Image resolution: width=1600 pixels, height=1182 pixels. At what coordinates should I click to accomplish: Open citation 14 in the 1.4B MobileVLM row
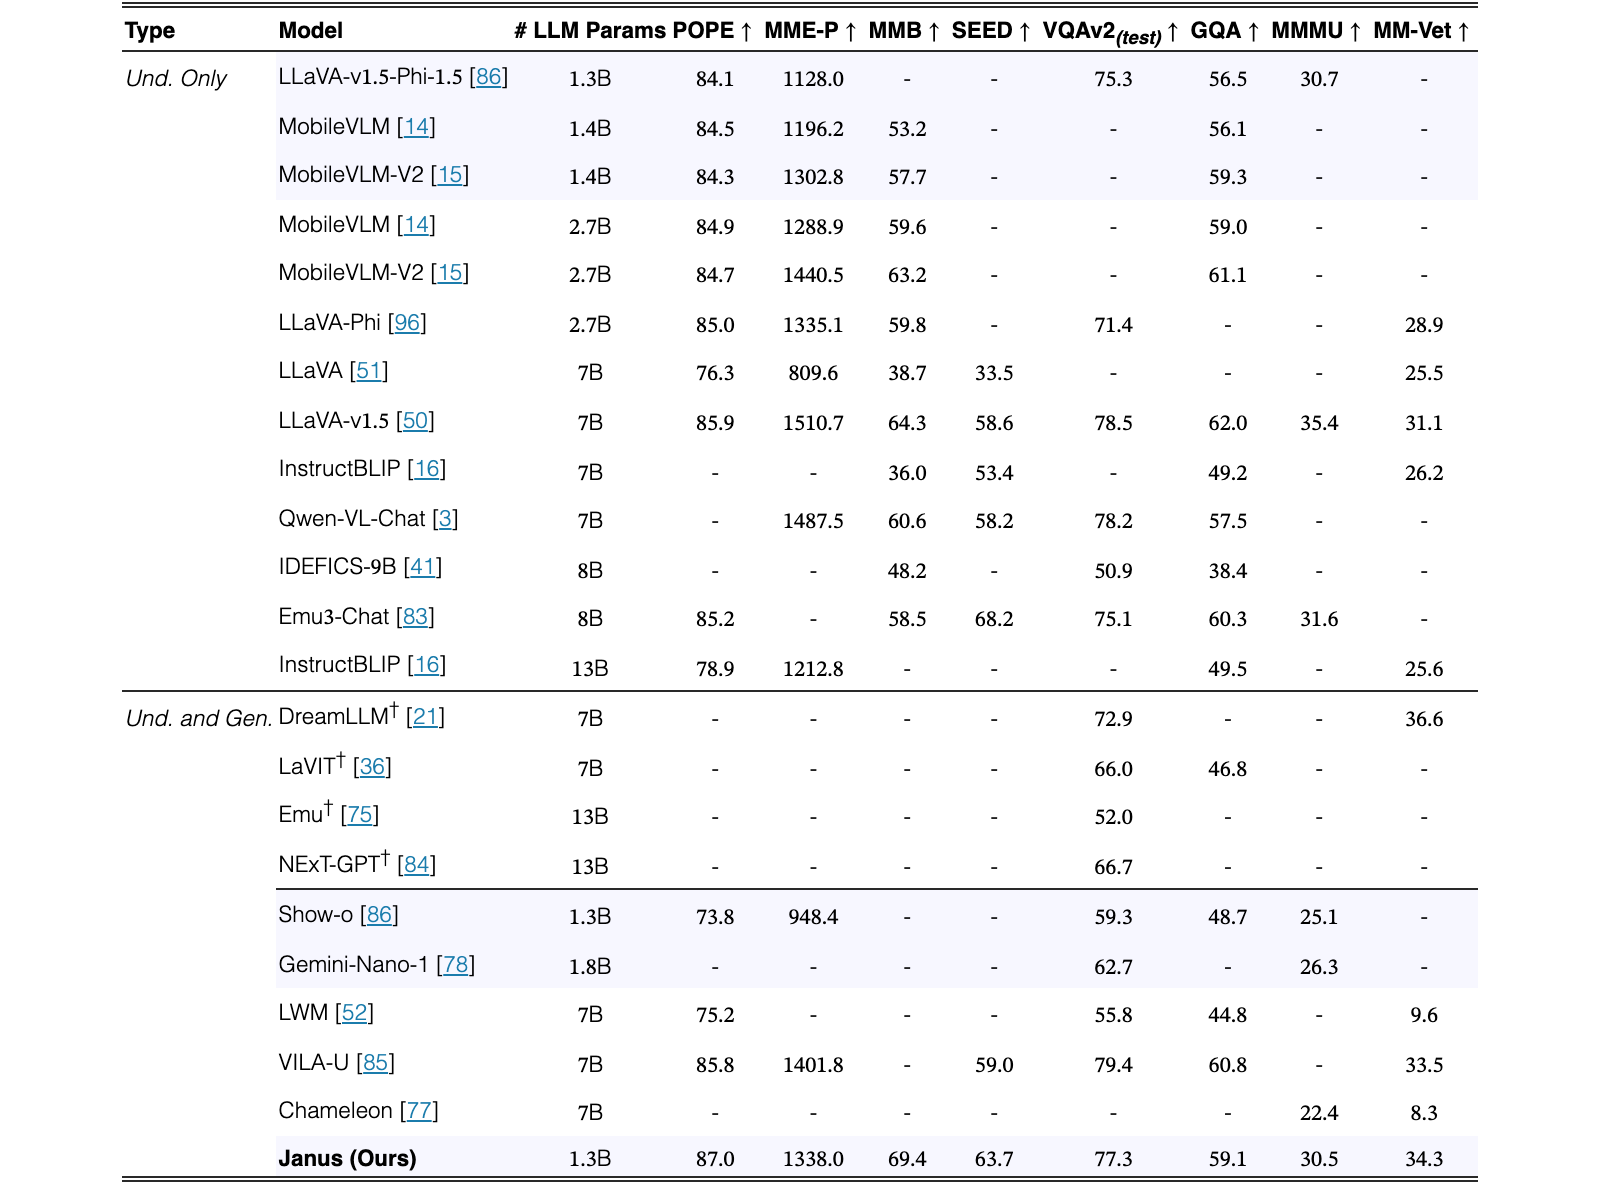416,126
